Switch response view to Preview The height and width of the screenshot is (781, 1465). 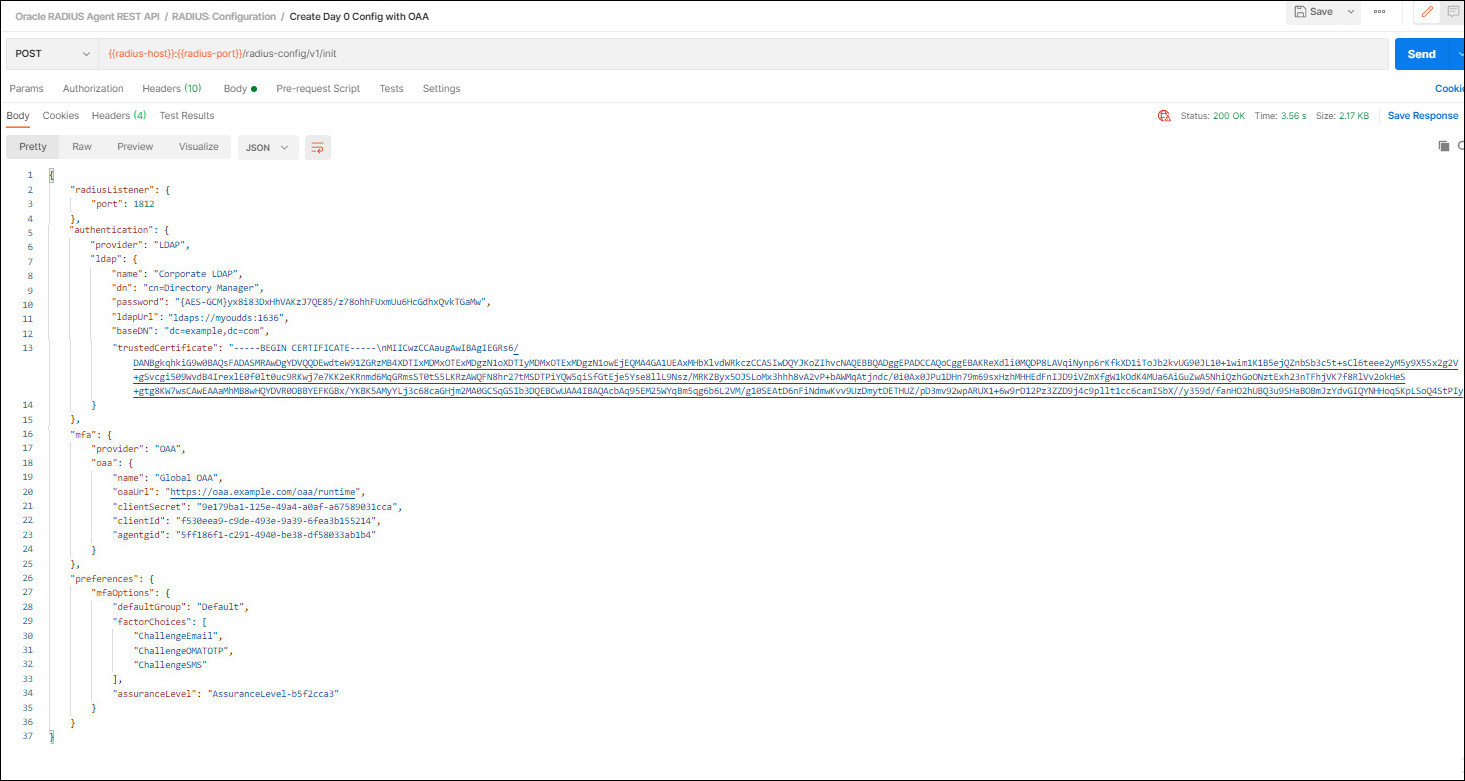point(135,147)
